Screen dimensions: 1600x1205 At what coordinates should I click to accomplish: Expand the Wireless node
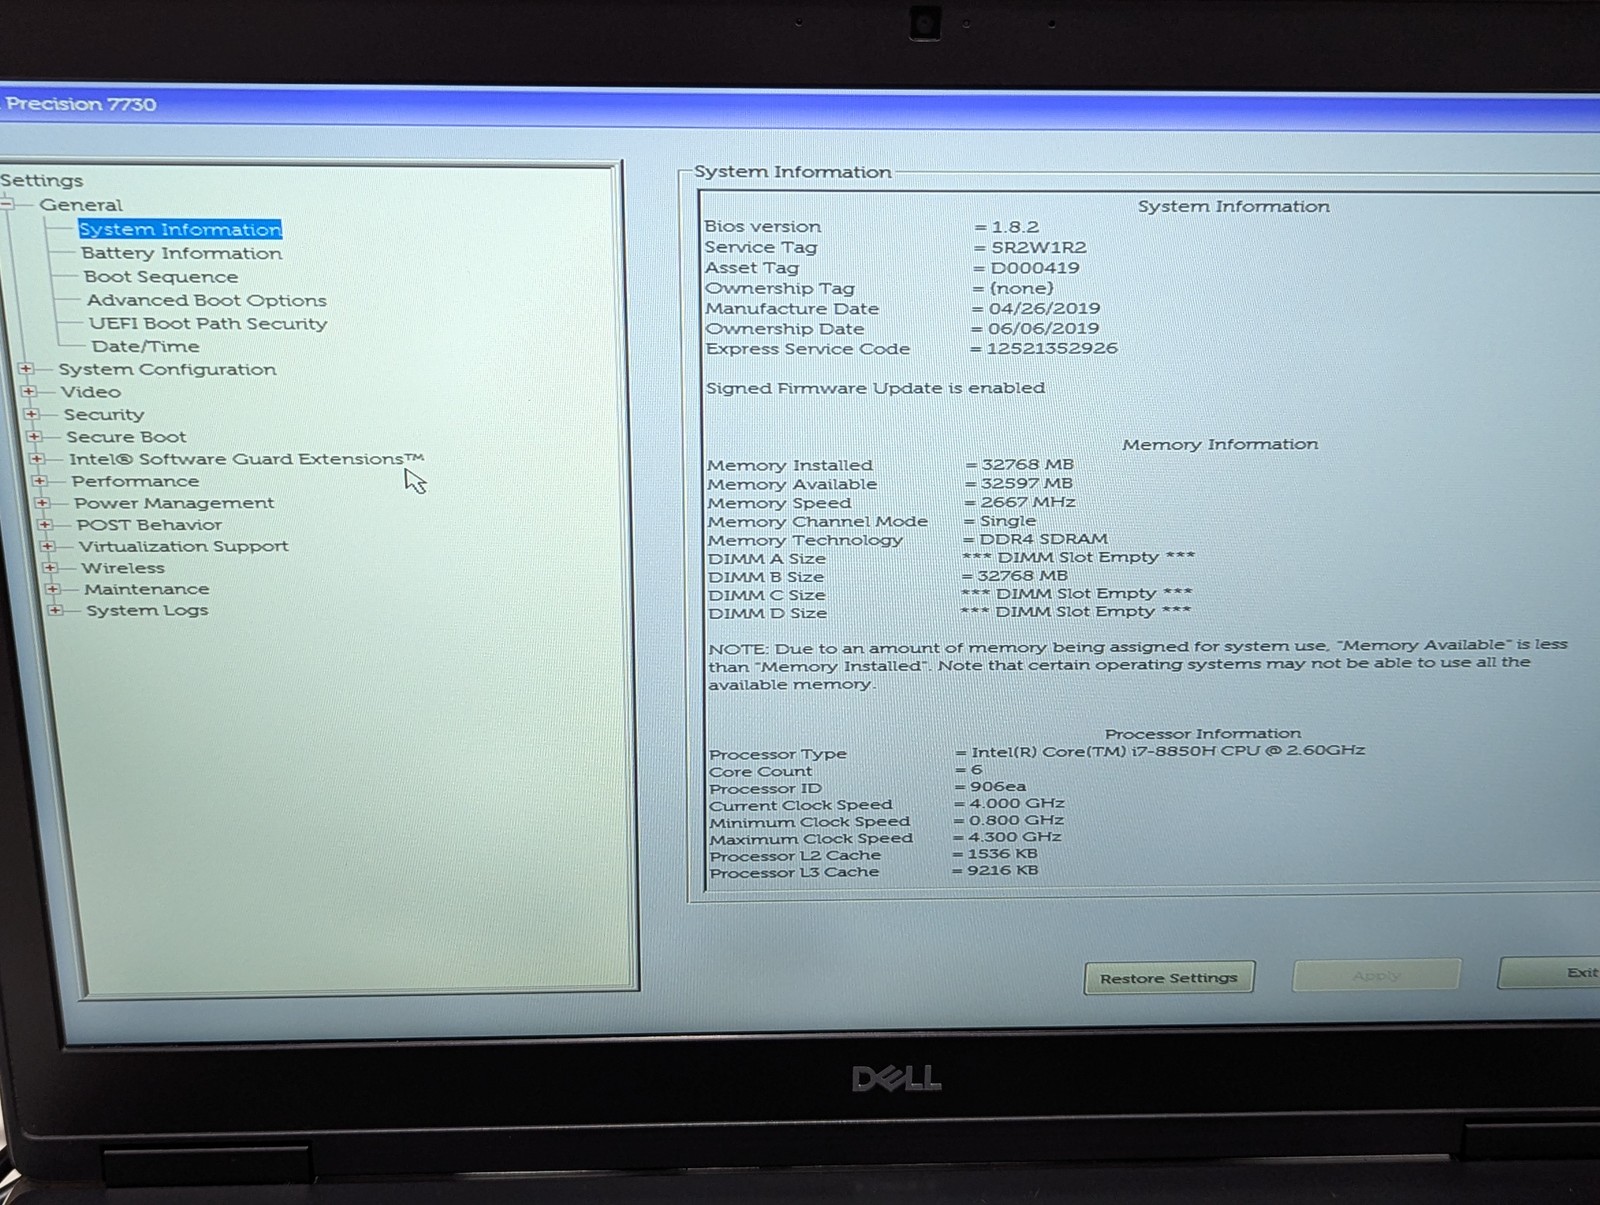pyautogui.click(x=50, y=568)
